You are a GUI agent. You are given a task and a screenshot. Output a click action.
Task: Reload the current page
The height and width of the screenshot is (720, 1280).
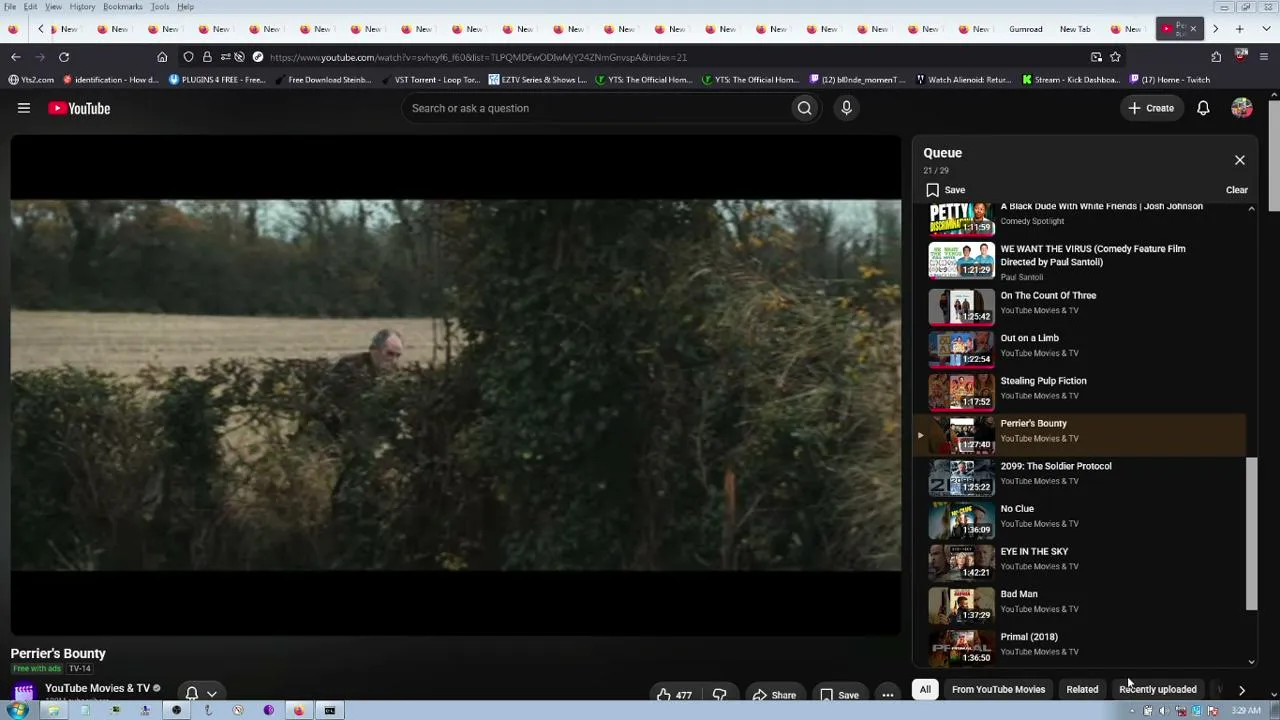pos(64,57)
